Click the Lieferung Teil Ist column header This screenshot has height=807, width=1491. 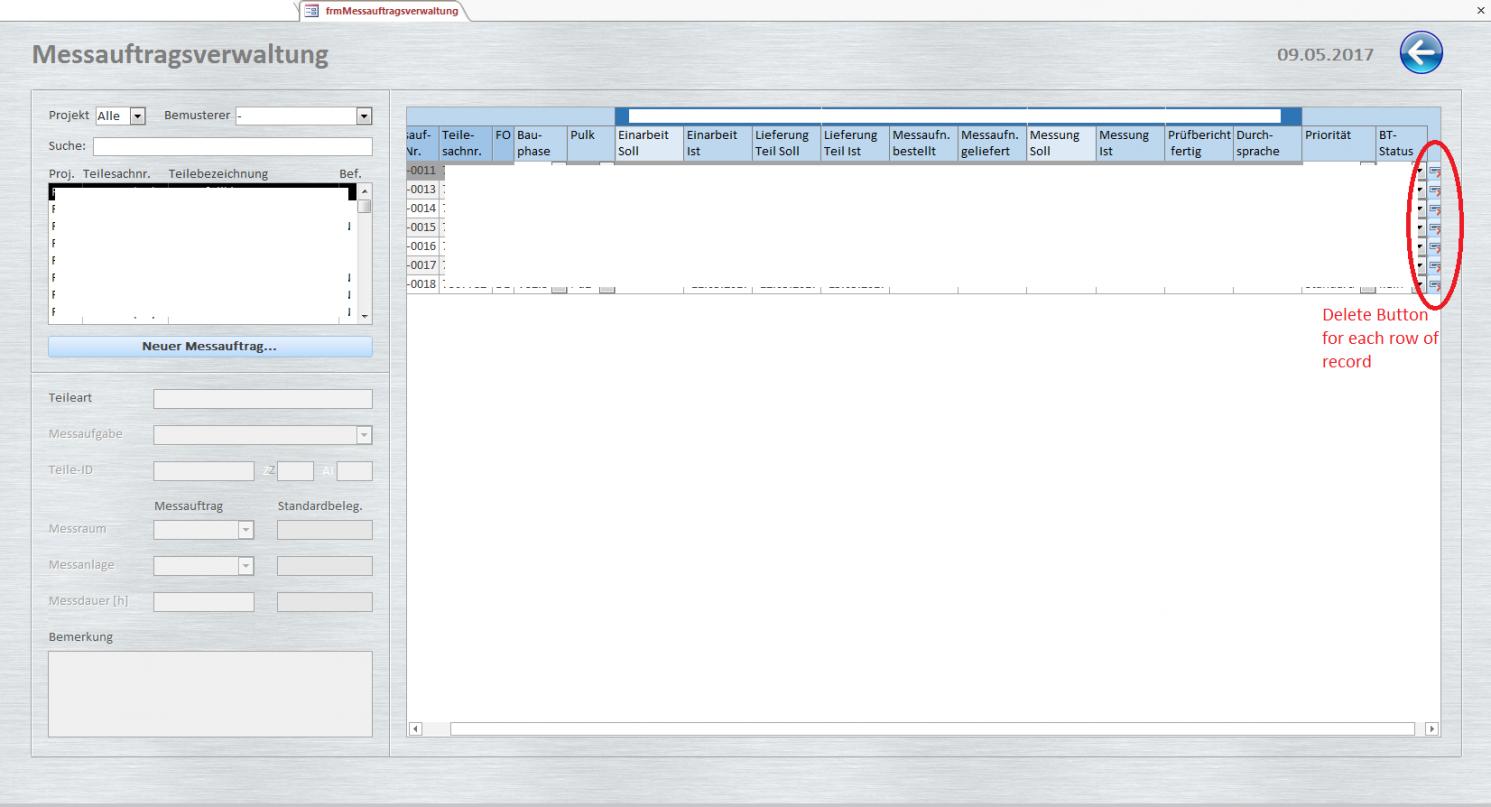(854, 144)
